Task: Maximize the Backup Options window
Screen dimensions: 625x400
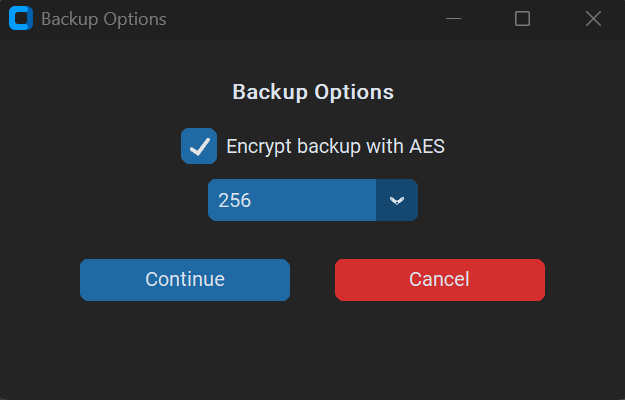Action: (x=522, y=19)
